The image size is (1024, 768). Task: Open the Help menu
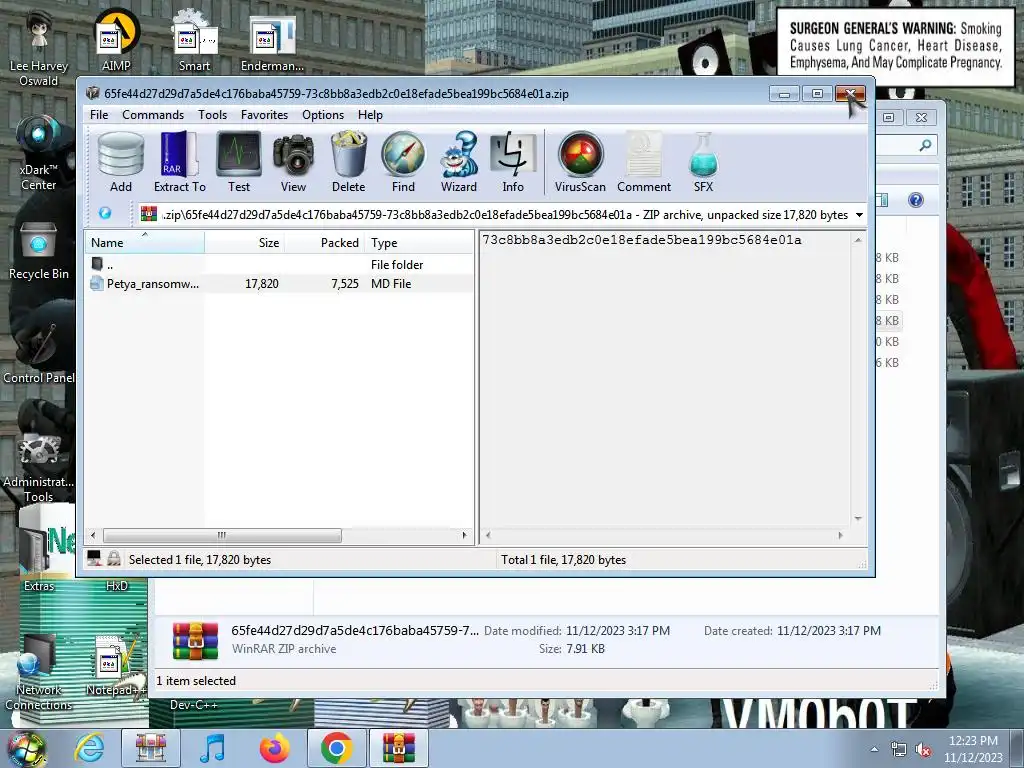click(370, 115)
